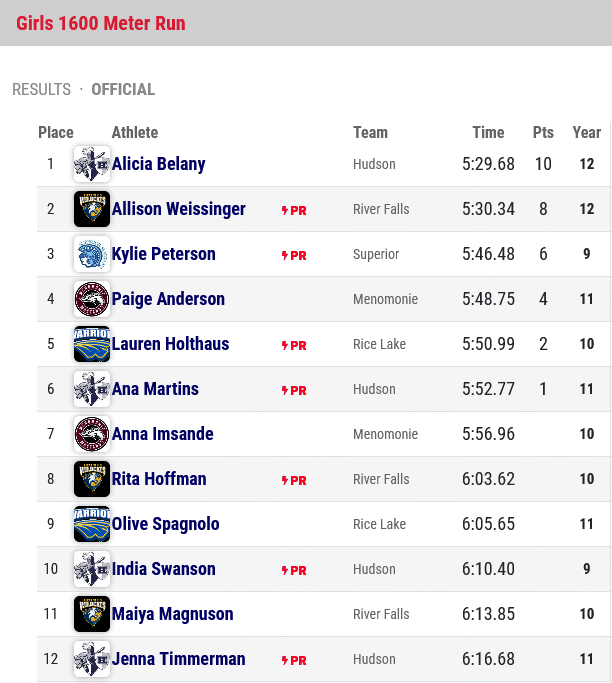Click the PR badge next to Rita Hoffman

pos(294,480)
